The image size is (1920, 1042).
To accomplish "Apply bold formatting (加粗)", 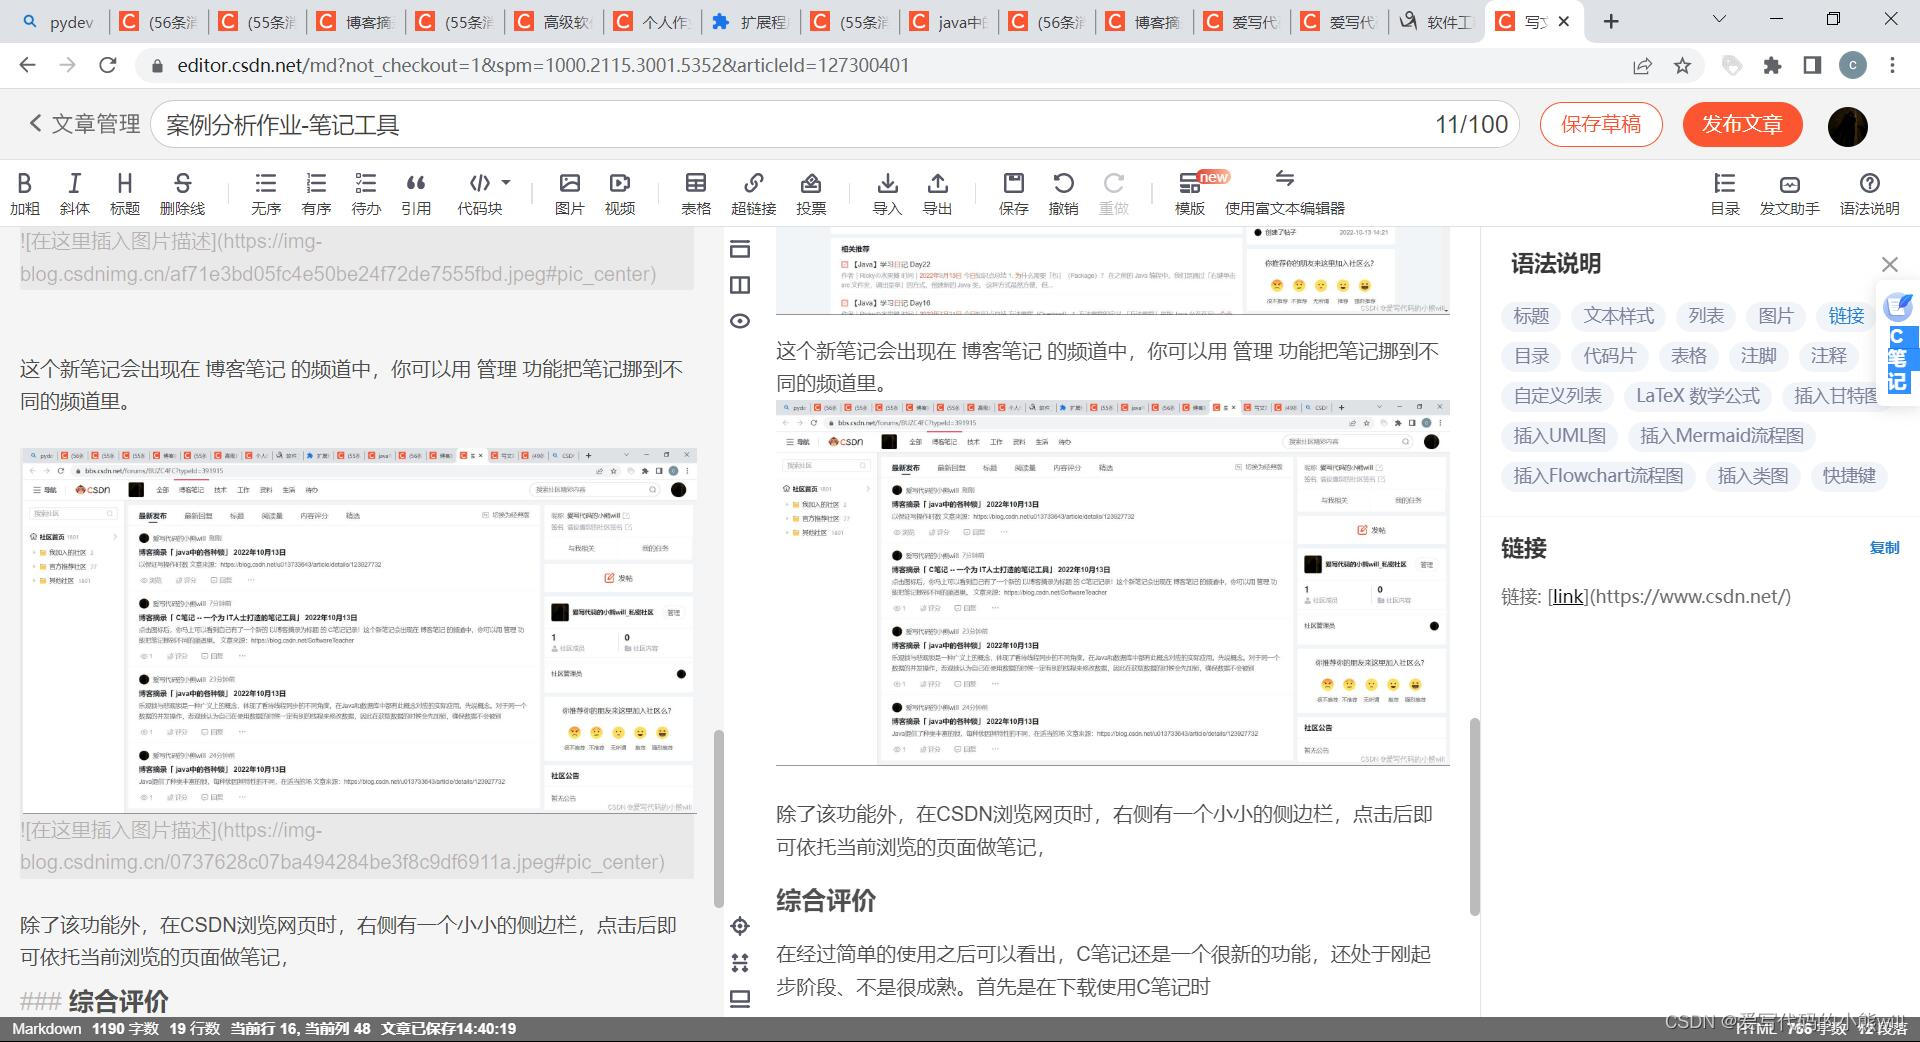I will point(25,193).
